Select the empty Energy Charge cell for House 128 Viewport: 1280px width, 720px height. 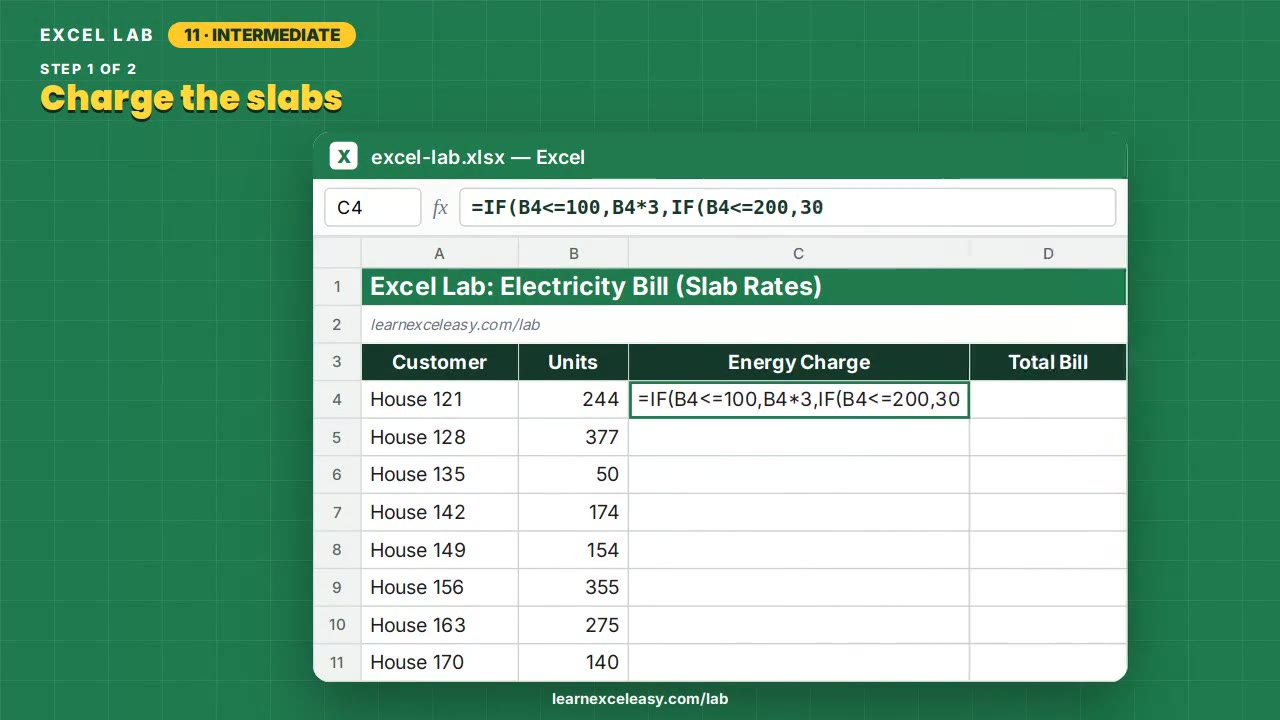[x=799, y=437]
